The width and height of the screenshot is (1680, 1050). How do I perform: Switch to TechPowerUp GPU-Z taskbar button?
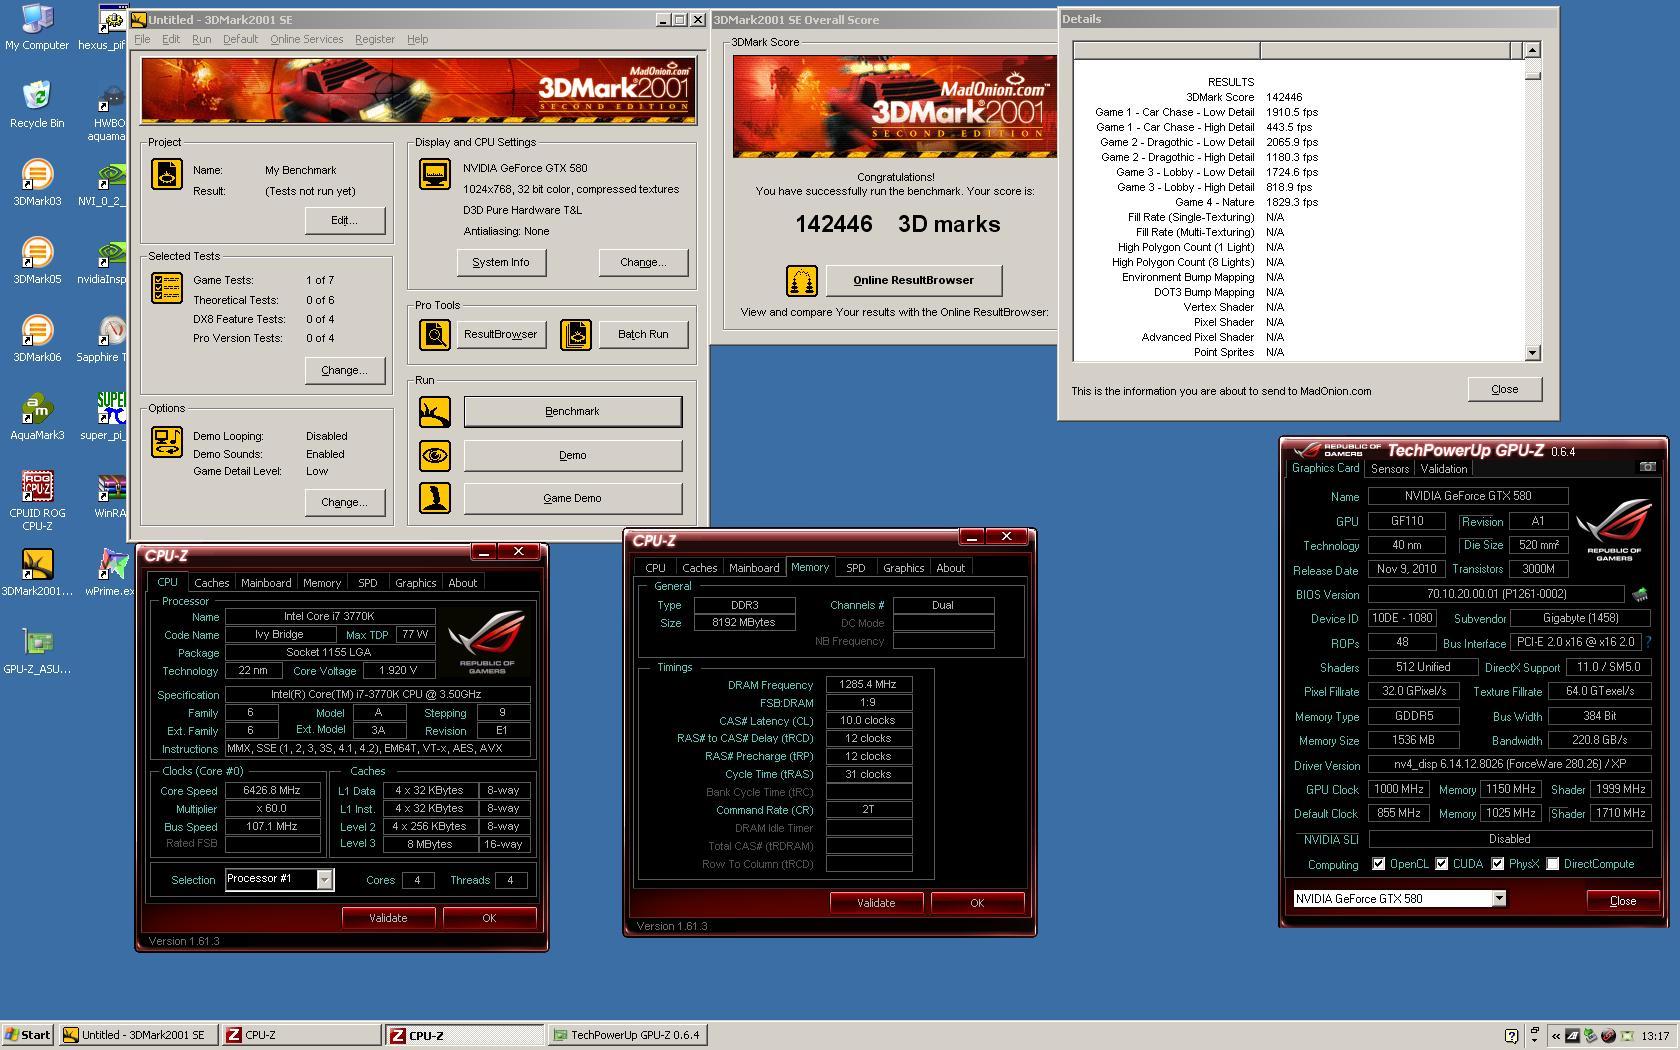(628, 1036)
